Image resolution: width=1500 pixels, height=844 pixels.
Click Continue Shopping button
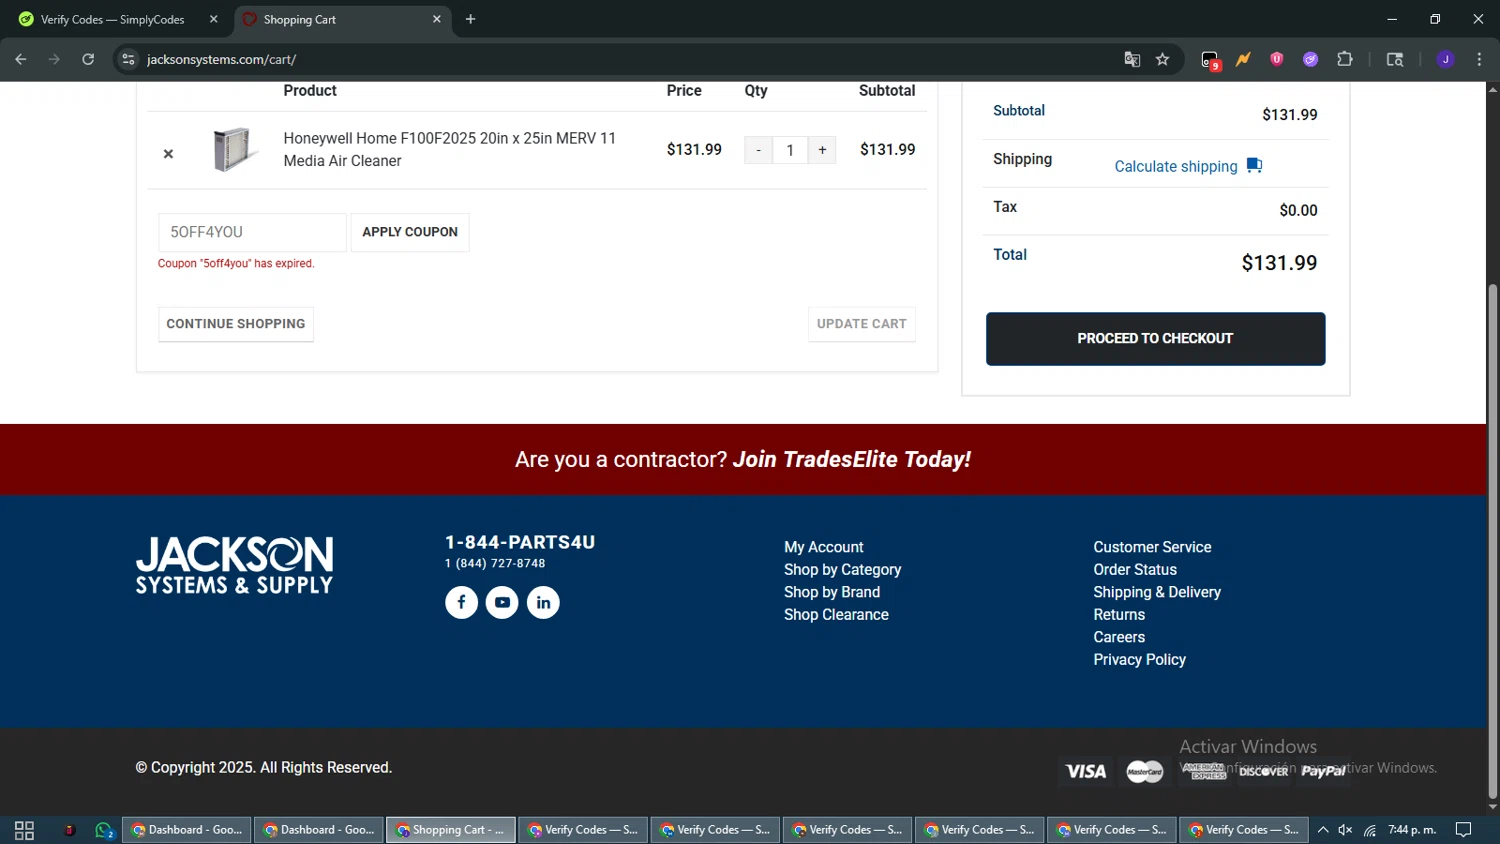point(236,324)
